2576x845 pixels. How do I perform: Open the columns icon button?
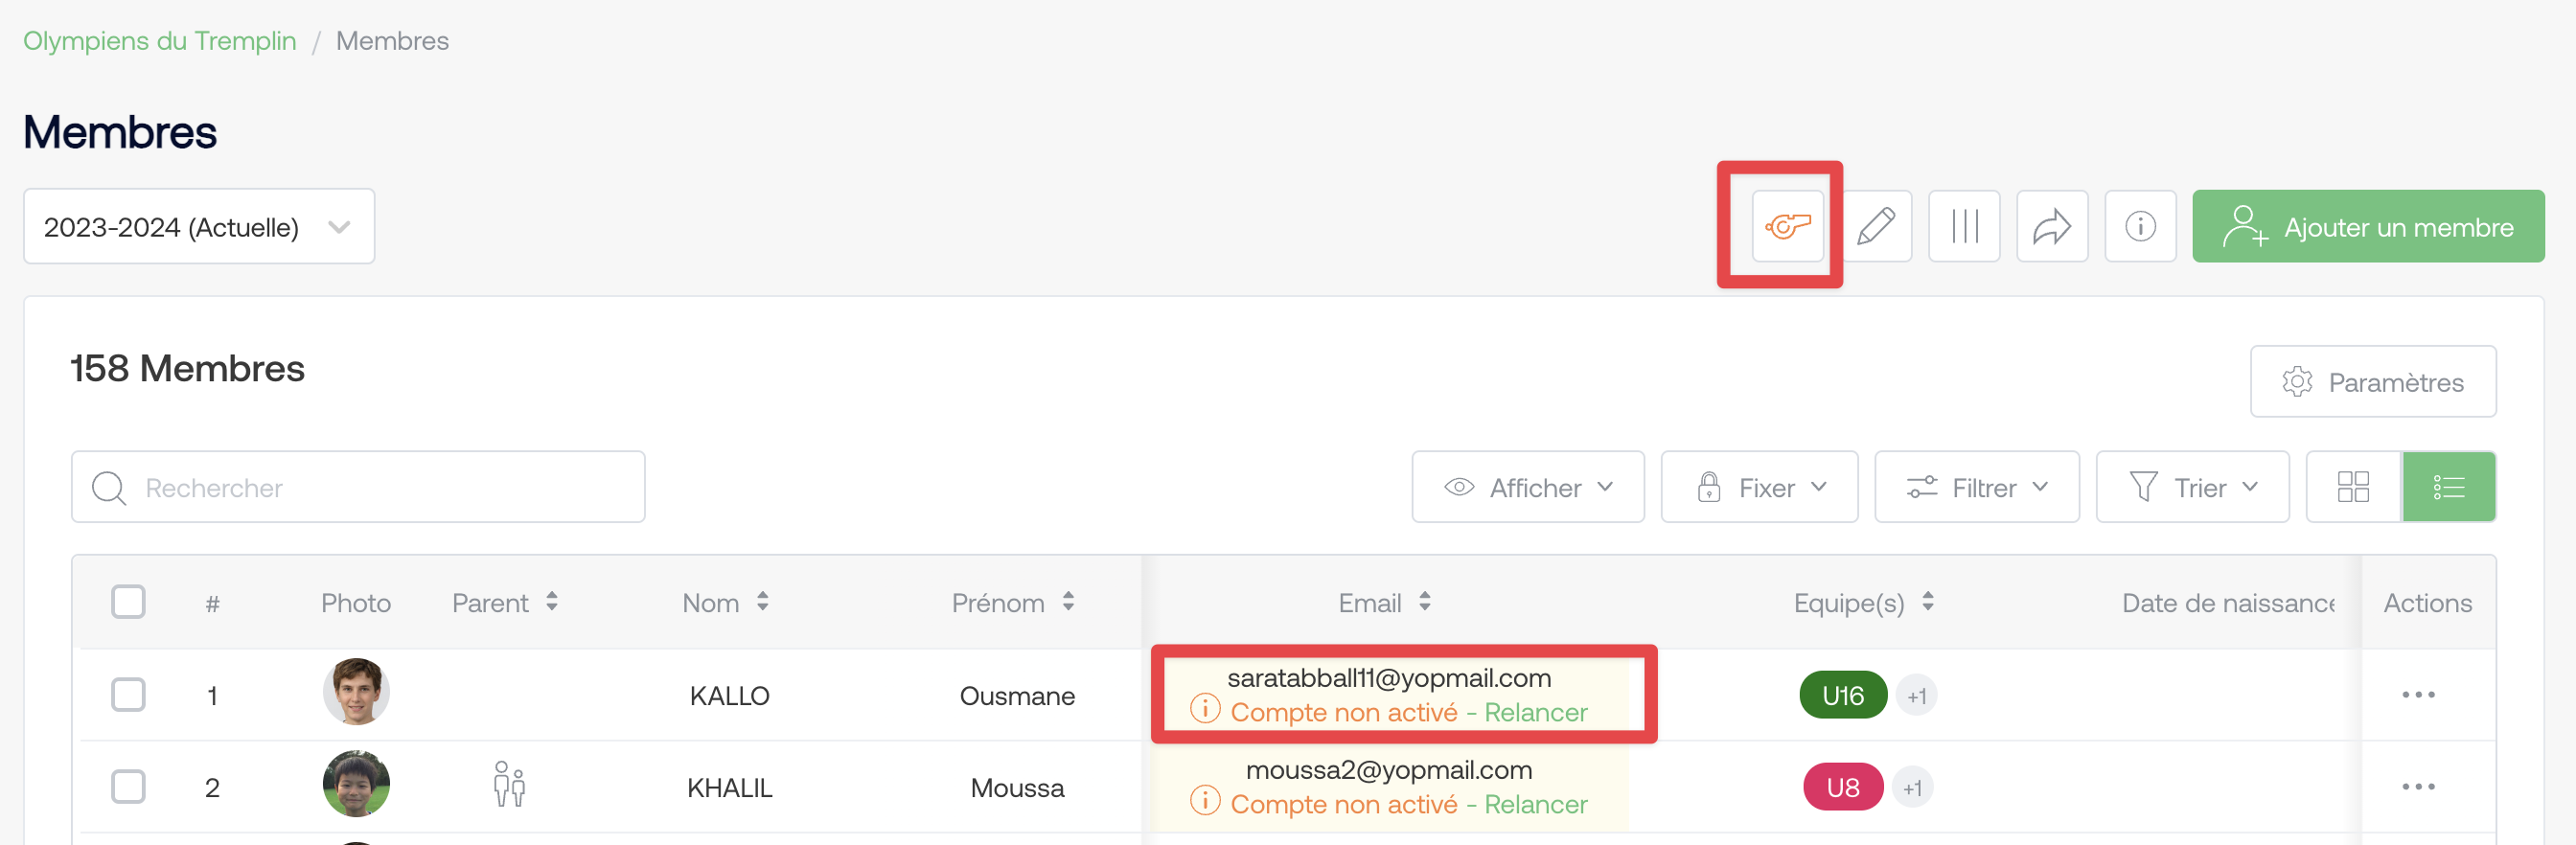pyautogui.click(x=1963, y=226)
